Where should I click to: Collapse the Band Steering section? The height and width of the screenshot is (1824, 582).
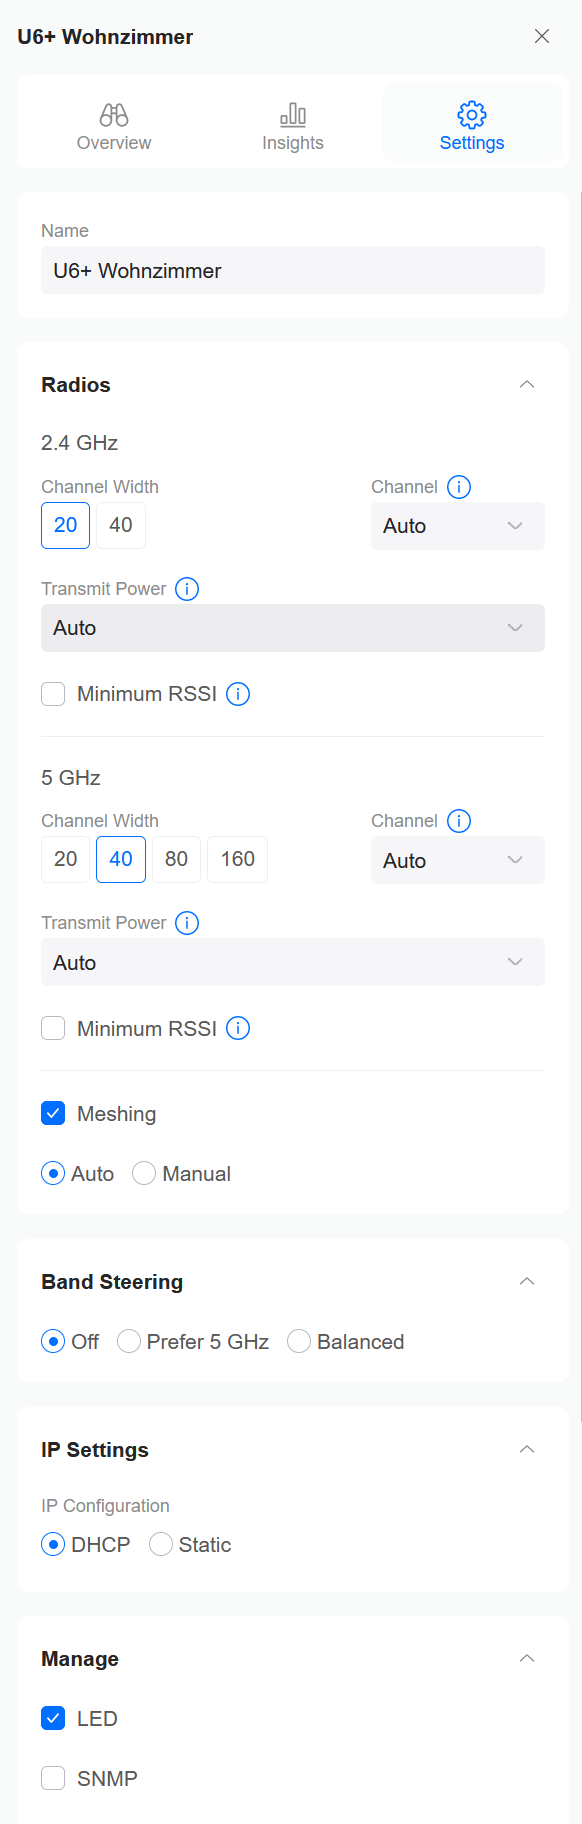(x=527, y=1282)
